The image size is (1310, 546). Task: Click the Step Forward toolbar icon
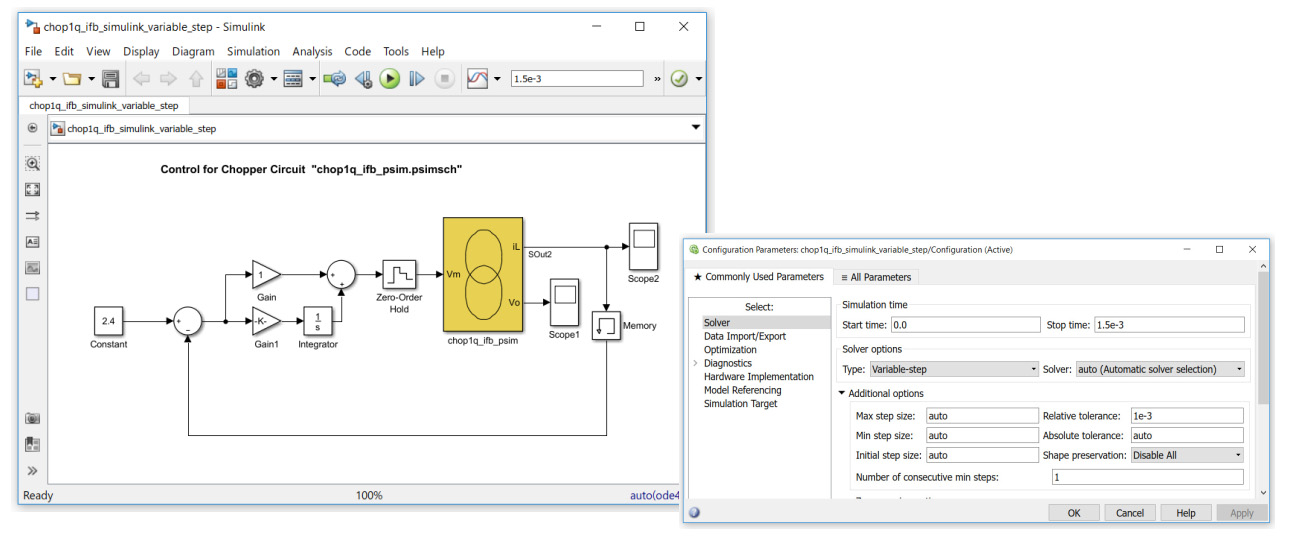tap(417, 78)
